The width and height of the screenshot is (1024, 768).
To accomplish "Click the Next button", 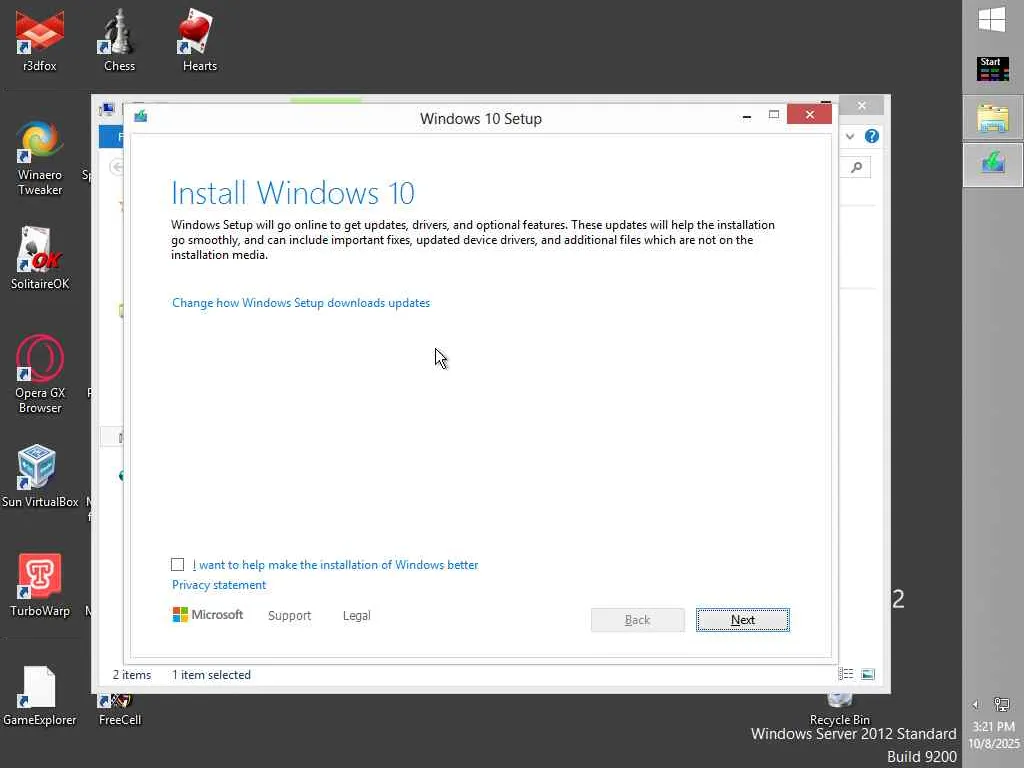I will (743, 620).
